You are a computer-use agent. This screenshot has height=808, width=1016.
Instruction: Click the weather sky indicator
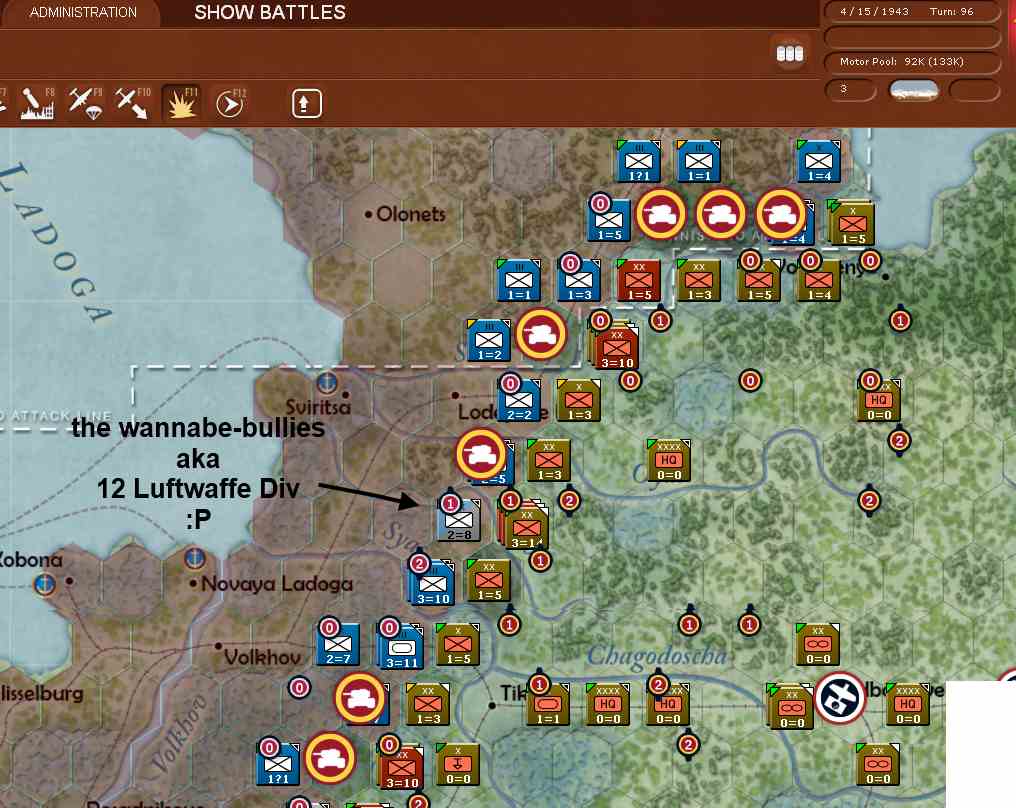914,90
